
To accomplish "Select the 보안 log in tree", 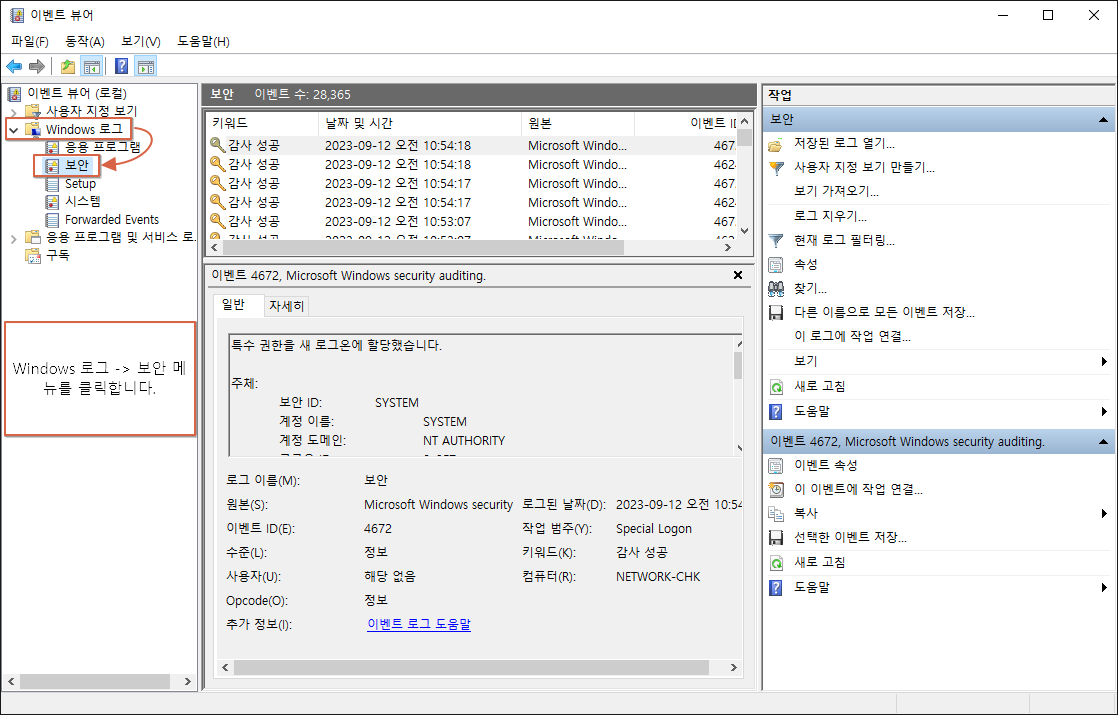I will [x=77, y=165].
